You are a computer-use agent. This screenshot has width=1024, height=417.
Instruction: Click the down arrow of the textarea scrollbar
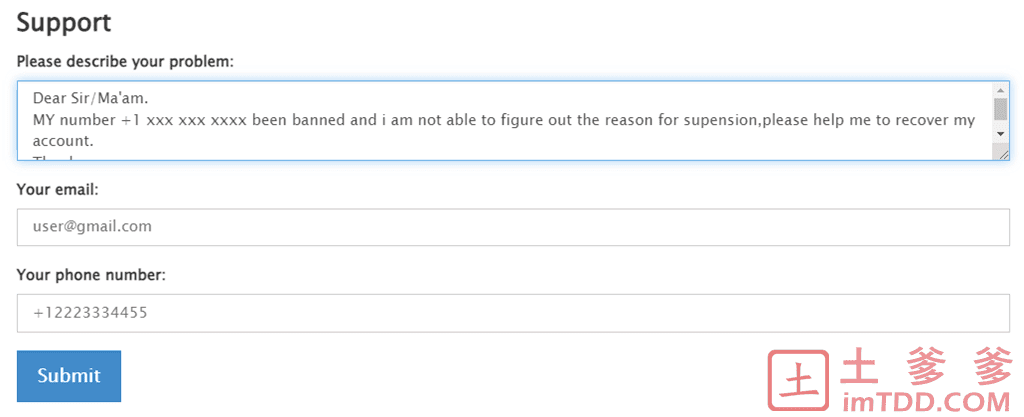coord(1000,134)
